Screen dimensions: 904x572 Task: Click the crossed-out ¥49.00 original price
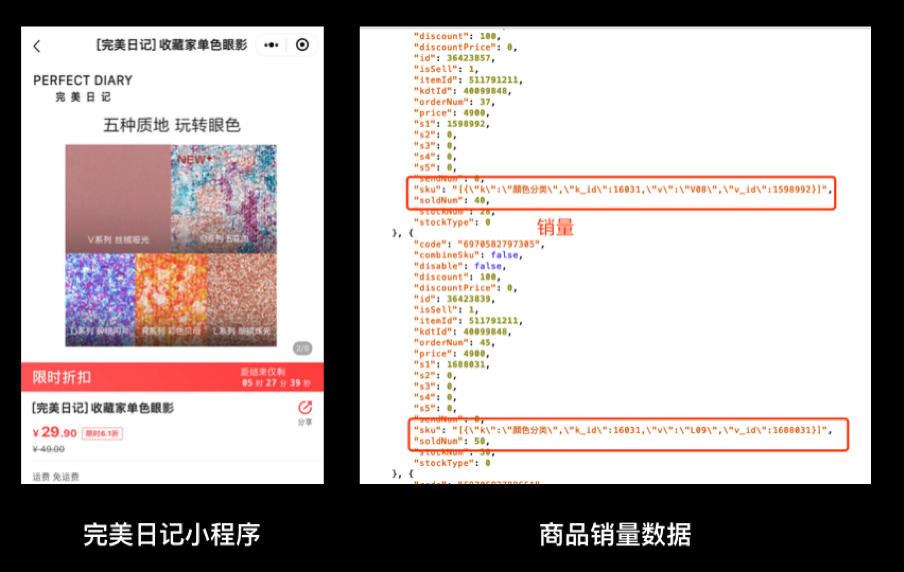point(48,449)
